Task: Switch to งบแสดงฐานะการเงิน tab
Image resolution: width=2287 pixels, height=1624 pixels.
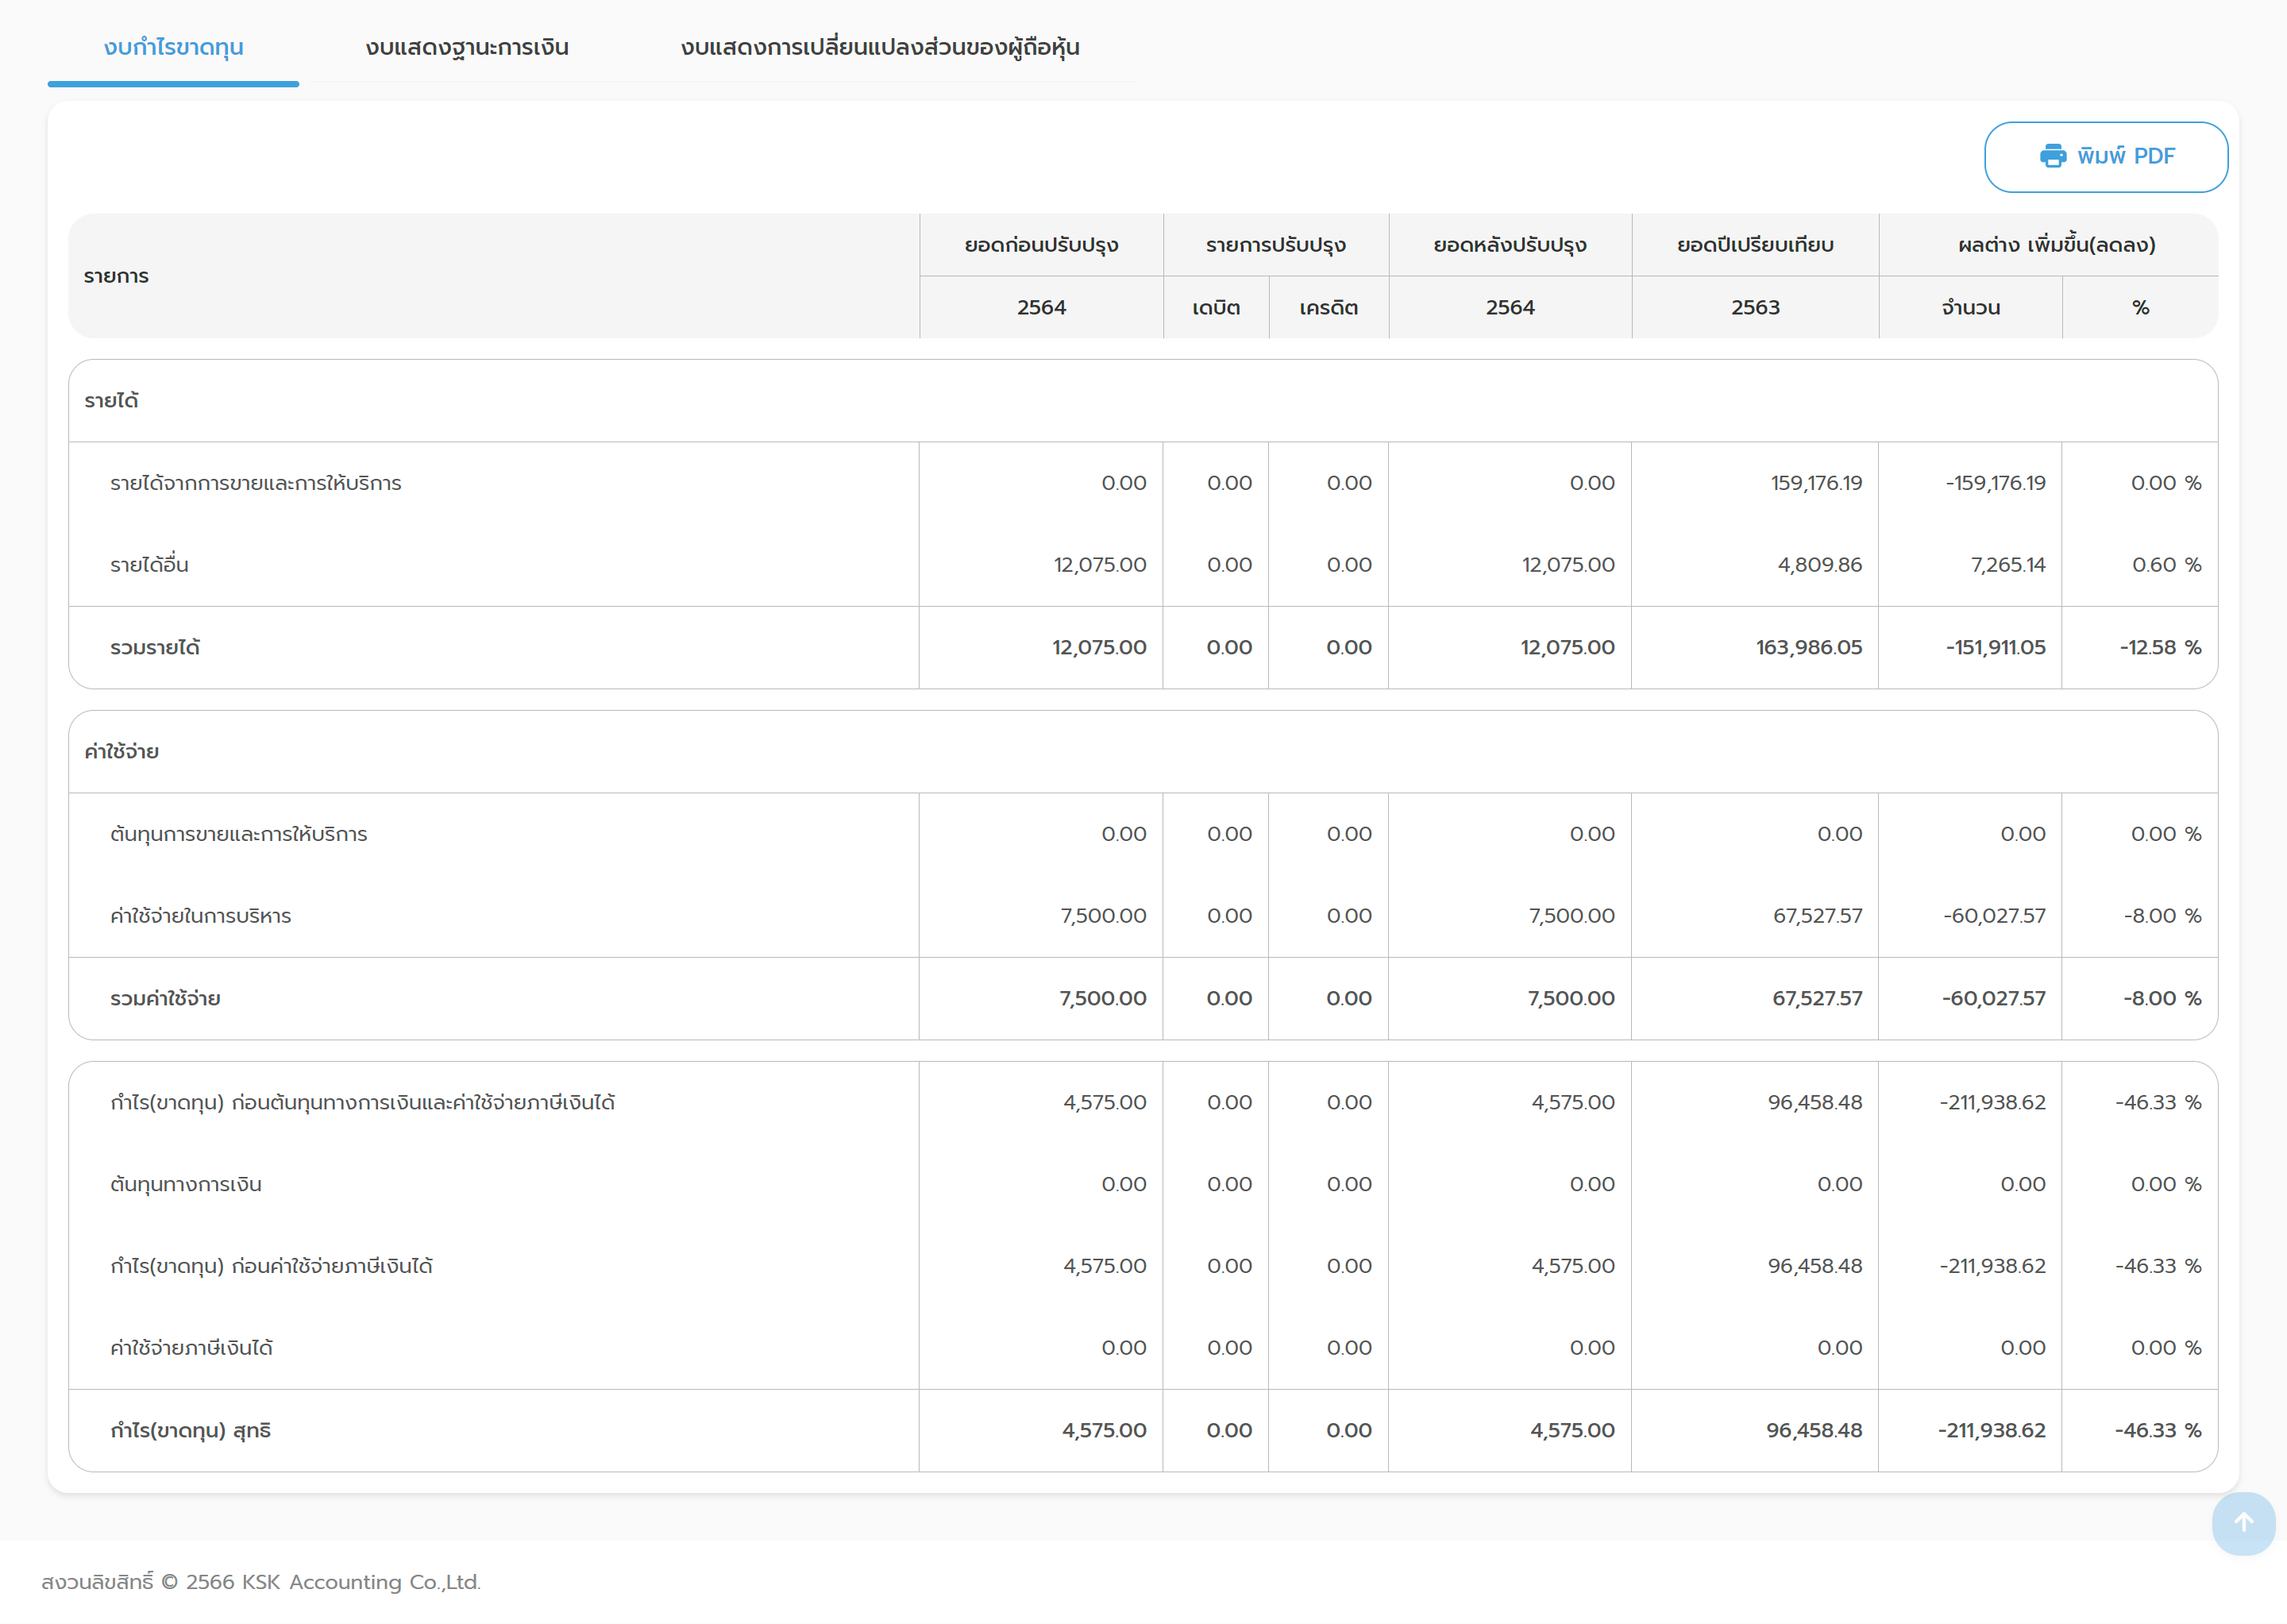Action: (x=466, y=47)
